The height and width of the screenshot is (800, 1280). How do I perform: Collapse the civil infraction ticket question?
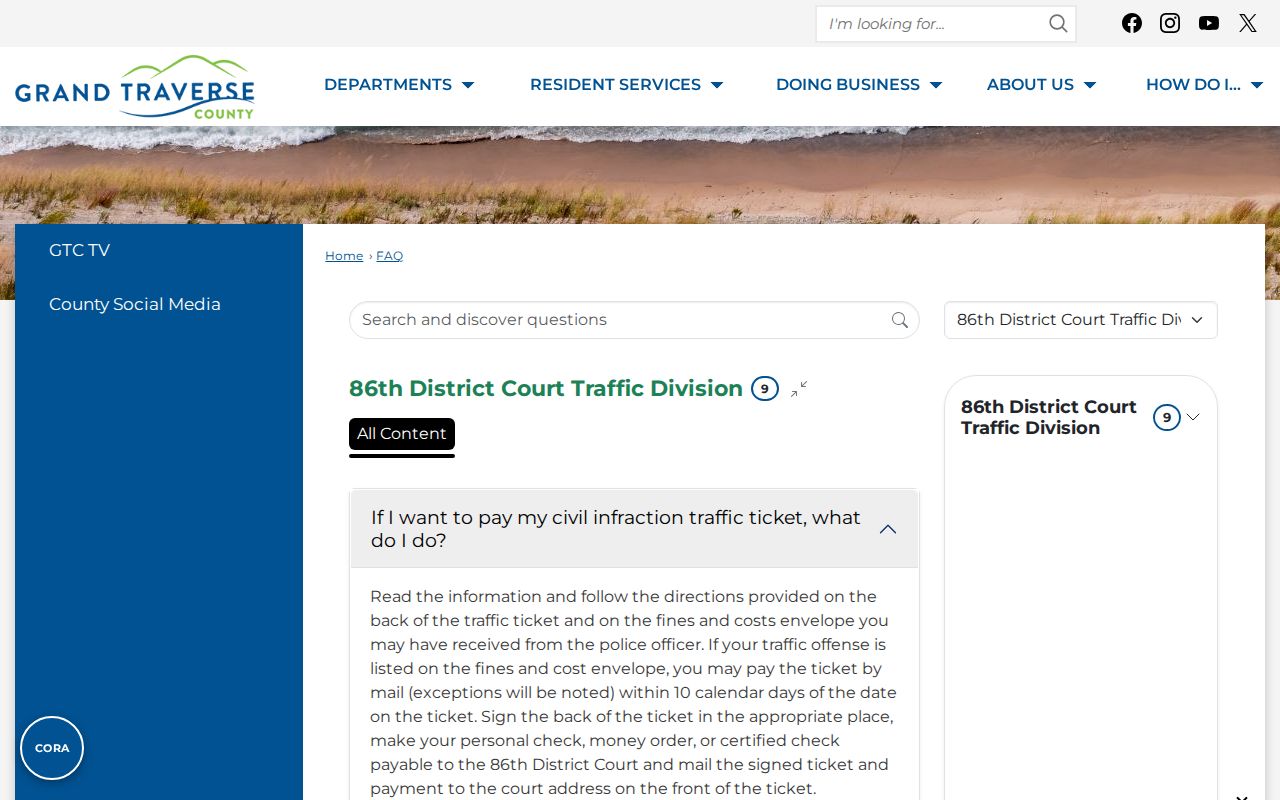coord(634,529)
